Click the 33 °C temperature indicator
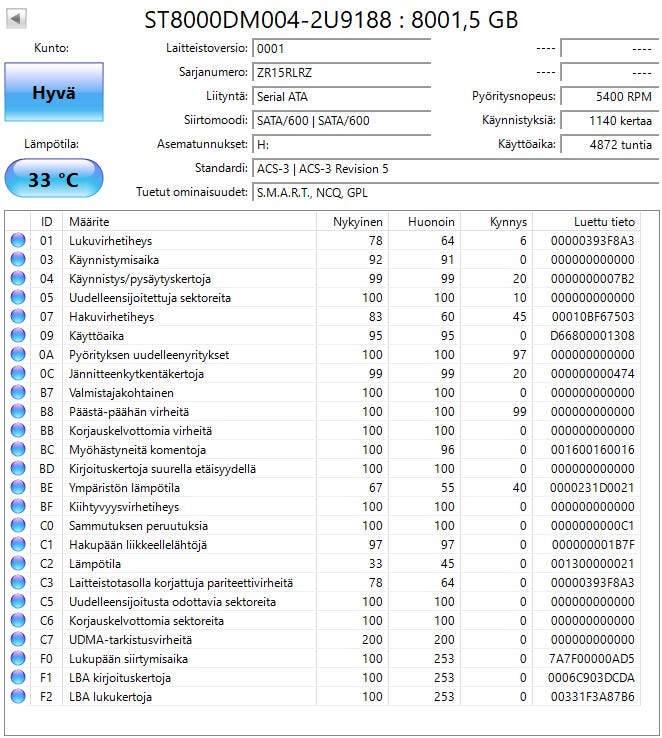The width and height of the screenshot is (662, 738). pos(53,180)
